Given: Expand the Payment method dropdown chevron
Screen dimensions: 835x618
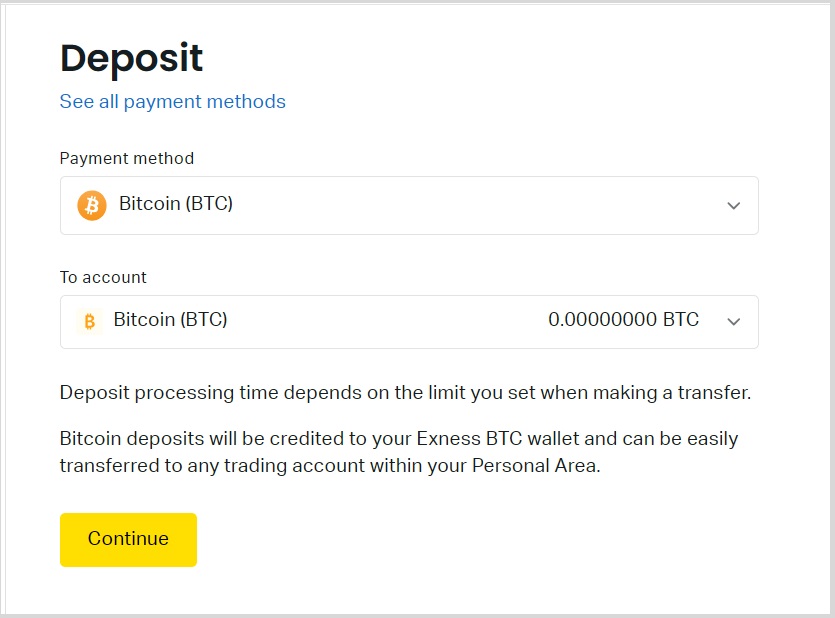Looking at the screenshot, I should [733, 206].
